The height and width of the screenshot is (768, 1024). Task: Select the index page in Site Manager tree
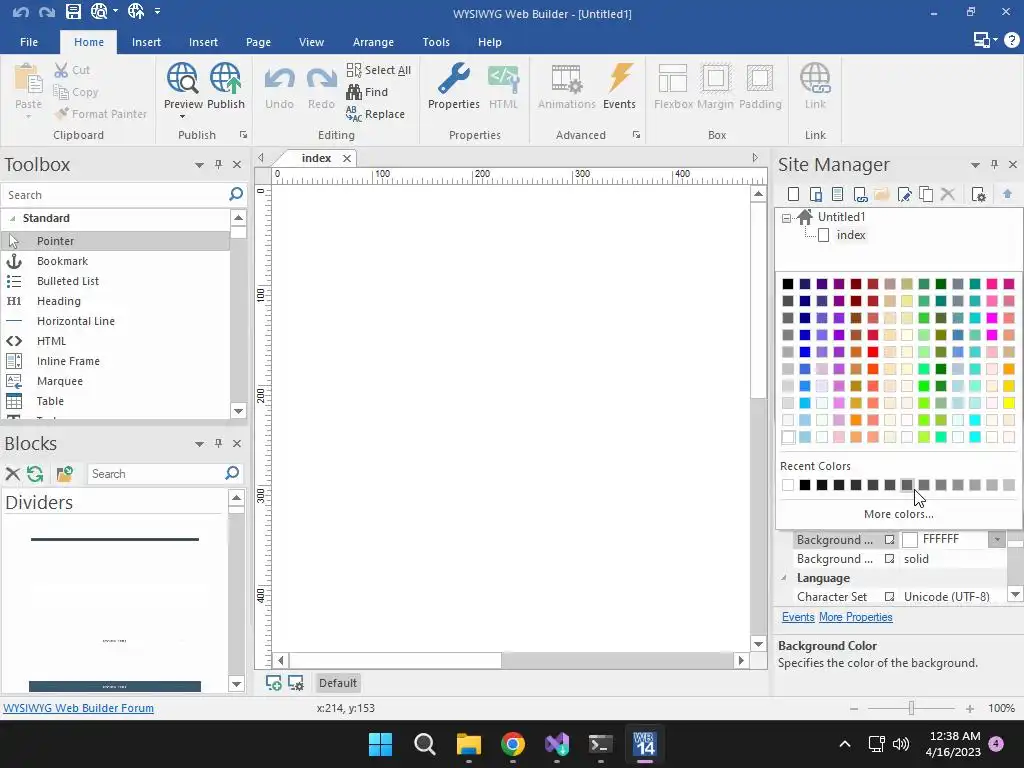click(x=851, y=235)
